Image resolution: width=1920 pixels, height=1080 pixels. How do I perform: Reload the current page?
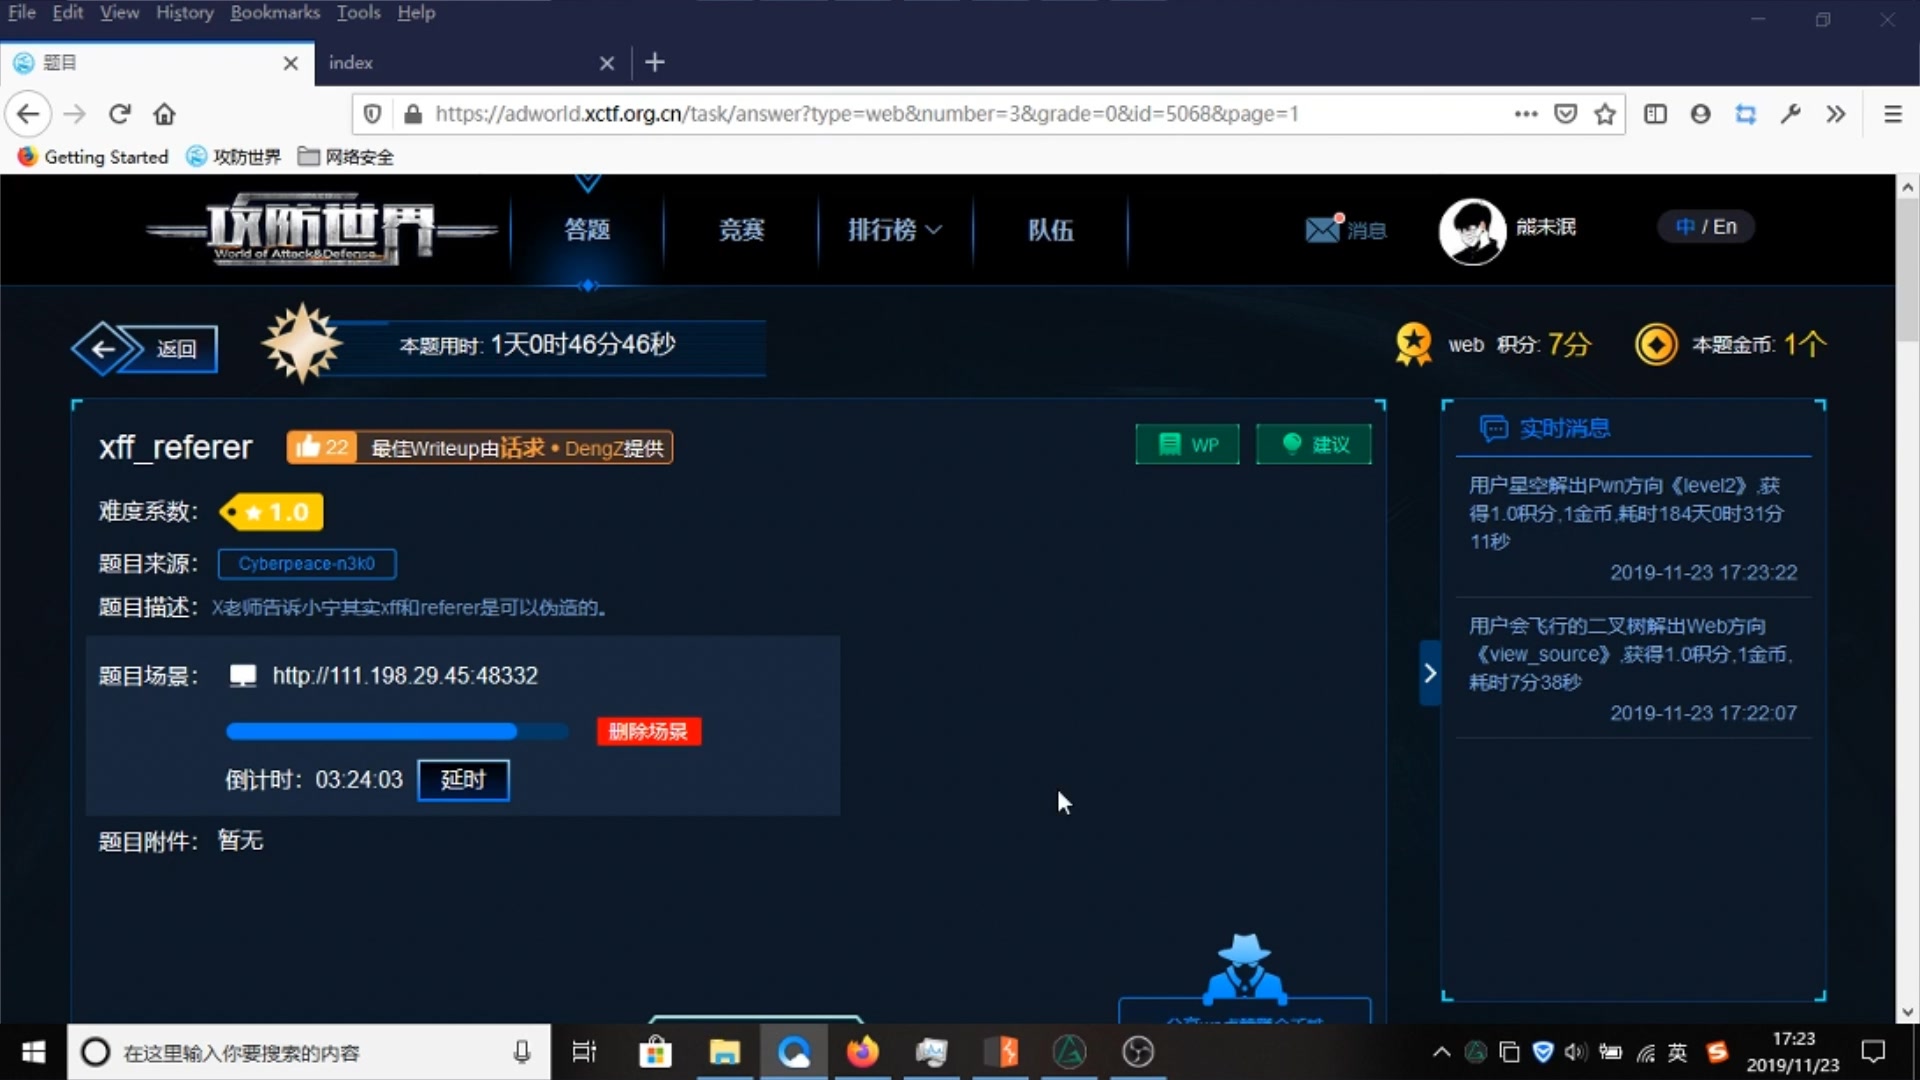pos(120,114)
